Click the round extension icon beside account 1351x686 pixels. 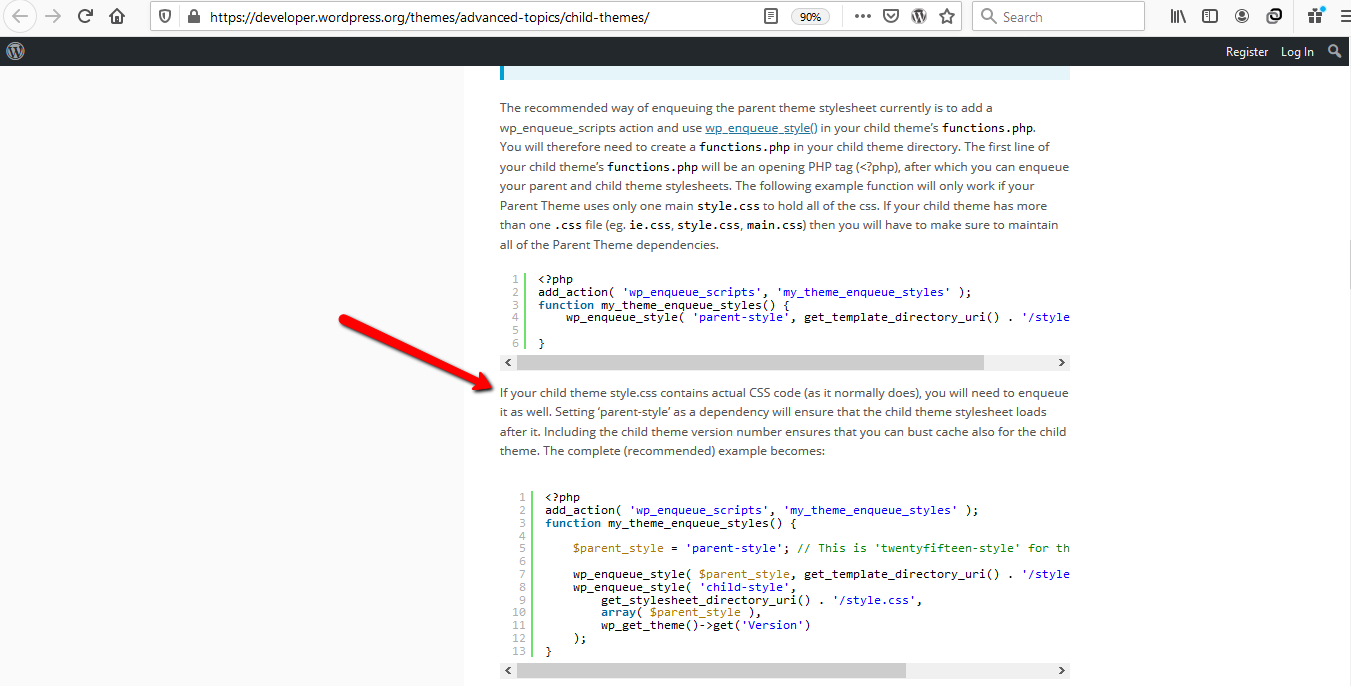[1274, 16]
